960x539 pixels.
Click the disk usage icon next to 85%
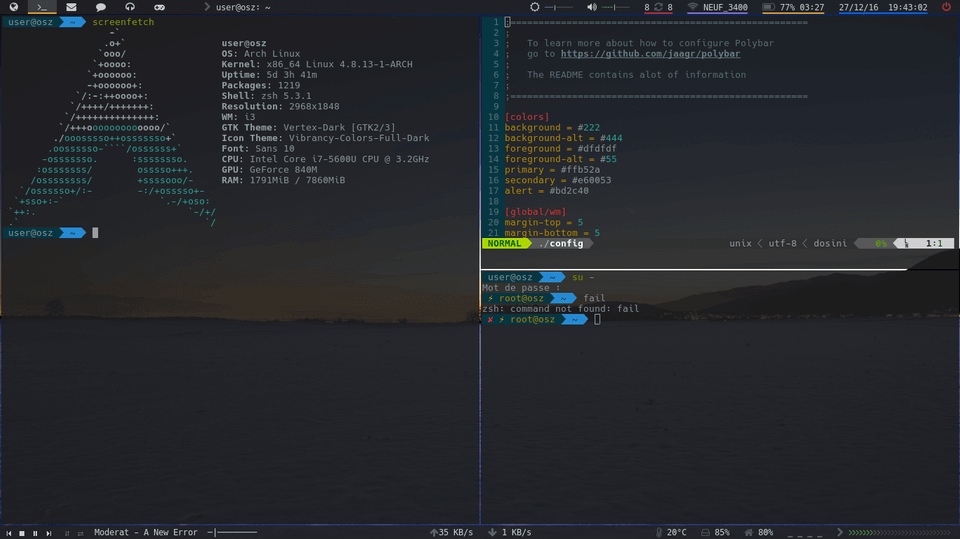point(705,532)
